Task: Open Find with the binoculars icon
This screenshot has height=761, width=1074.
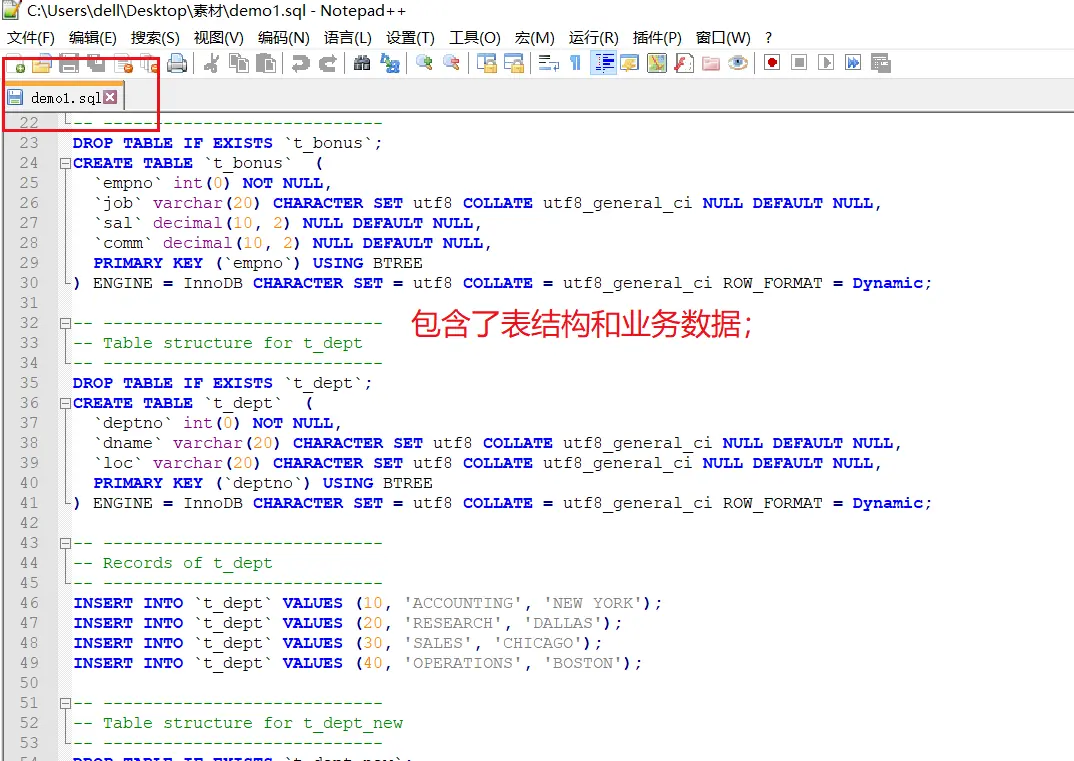Action: pyautogui.click(x=362, y=64)
